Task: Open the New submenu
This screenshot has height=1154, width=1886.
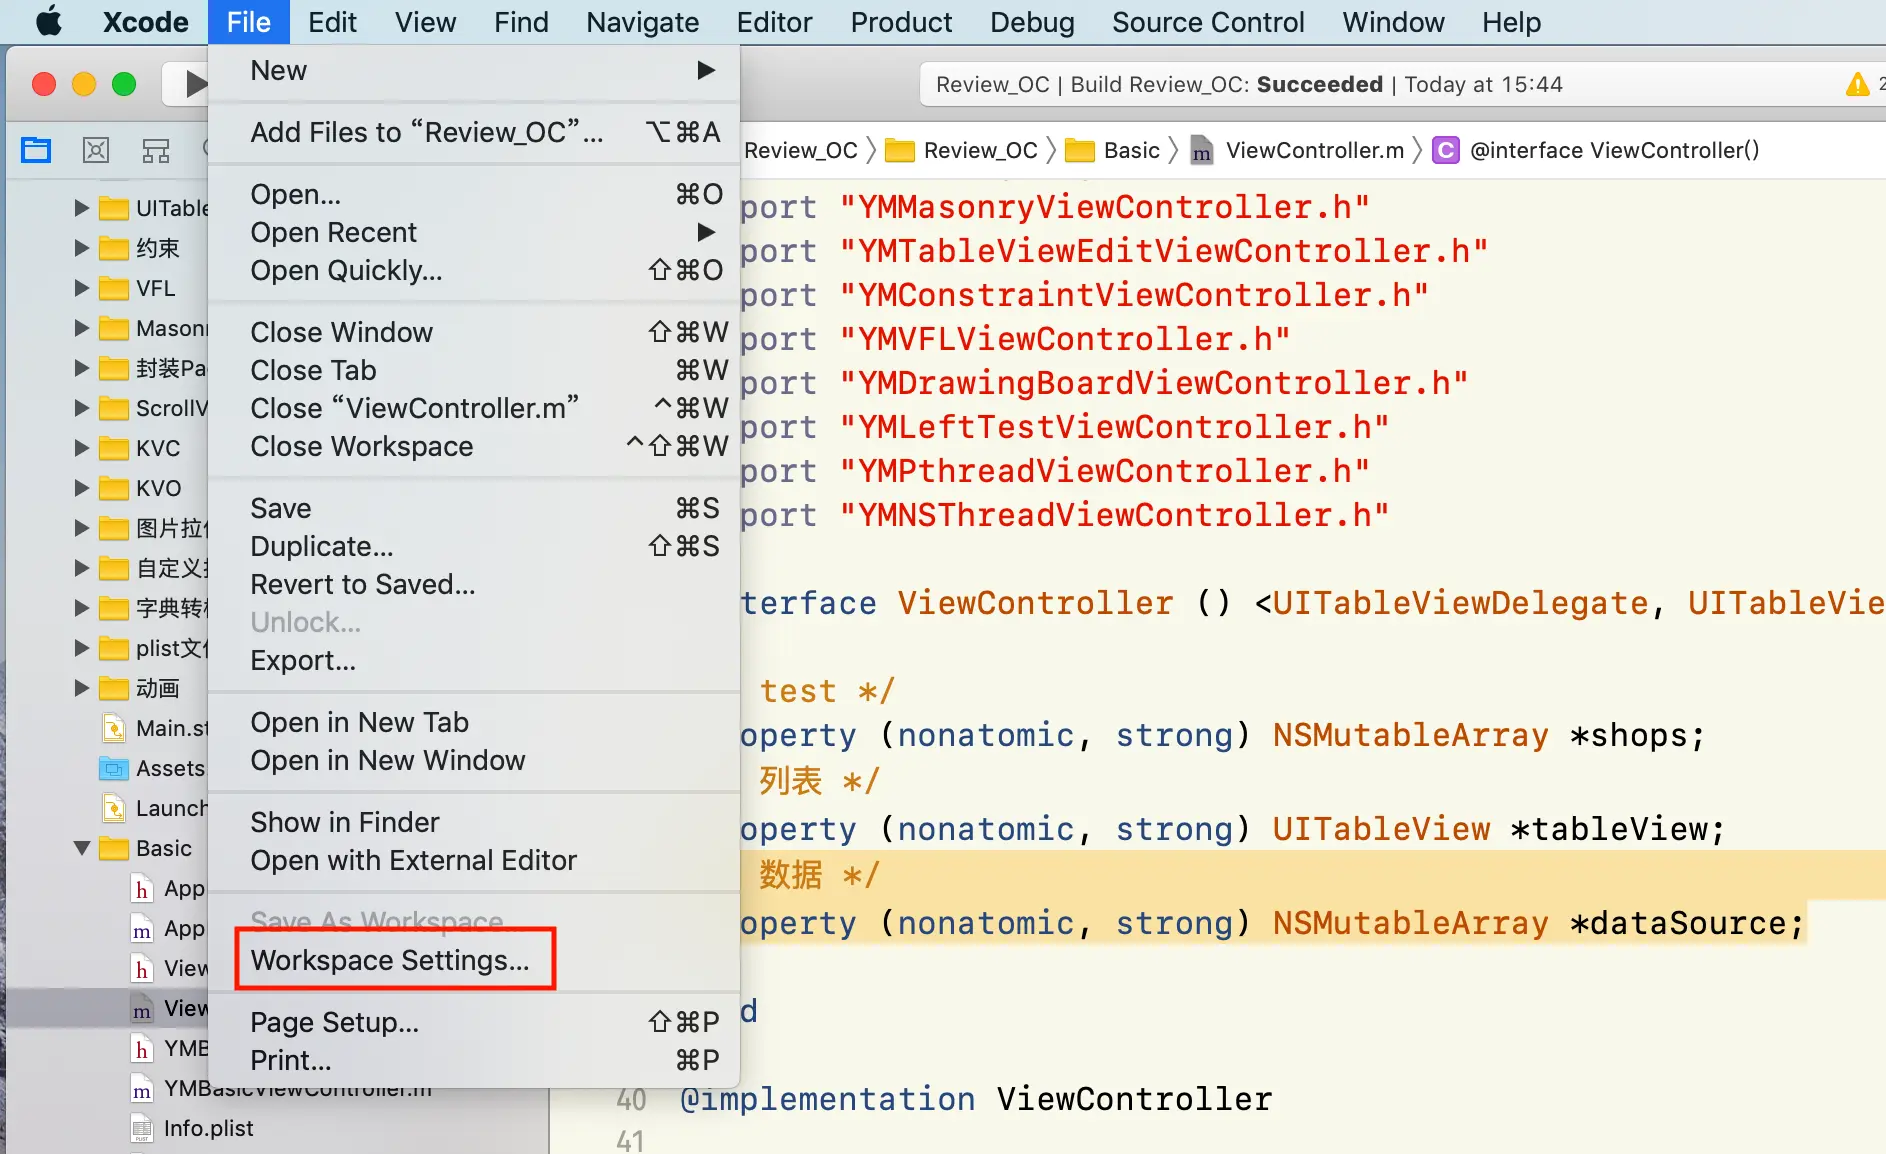Action: coord(474,70)
